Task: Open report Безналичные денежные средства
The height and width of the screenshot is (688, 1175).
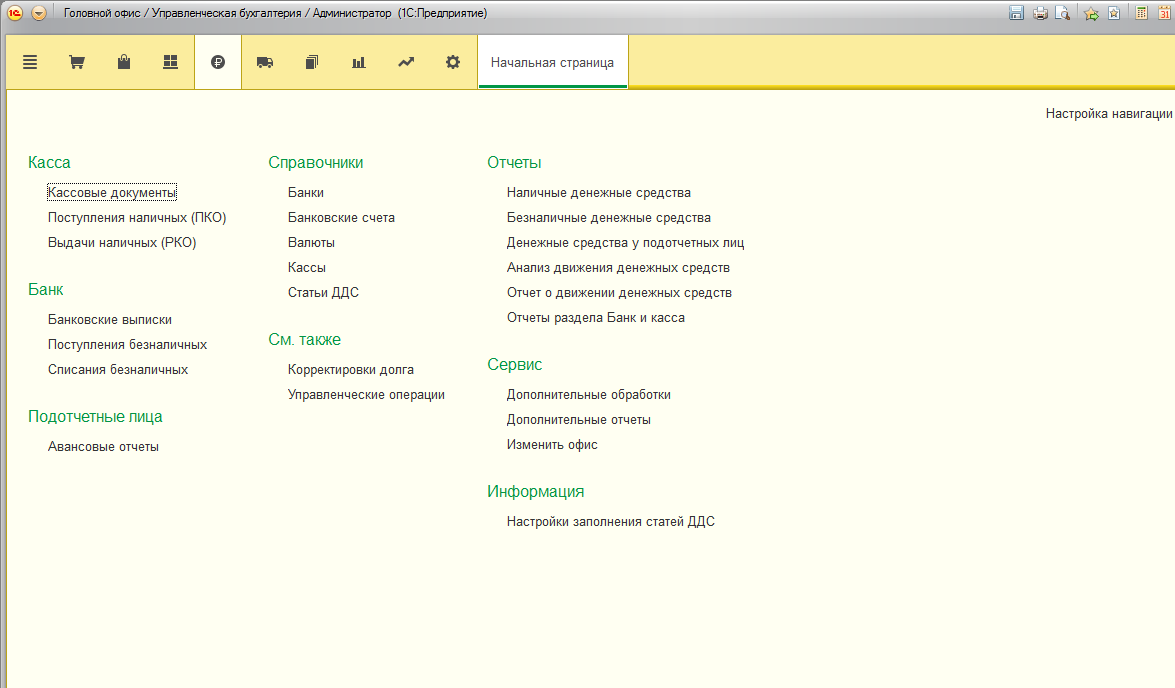Action: [608, 217]
